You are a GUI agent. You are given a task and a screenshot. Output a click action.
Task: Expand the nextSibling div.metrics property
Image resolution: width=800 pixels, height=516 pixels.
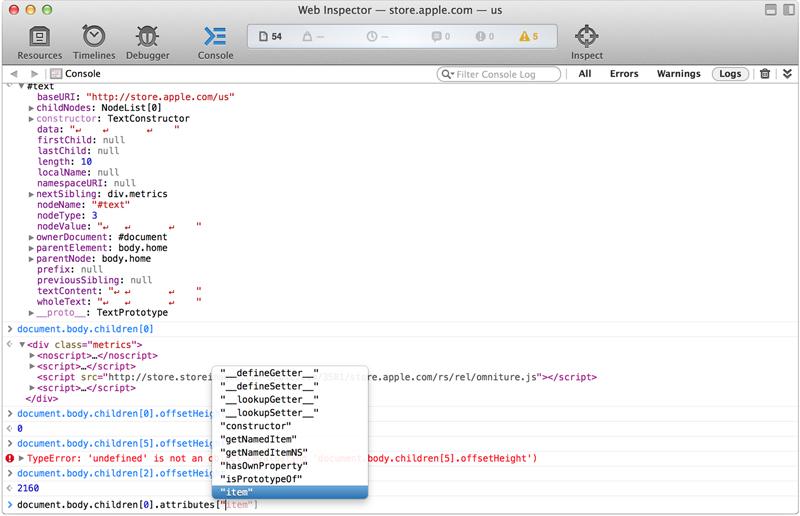[31, 194]
